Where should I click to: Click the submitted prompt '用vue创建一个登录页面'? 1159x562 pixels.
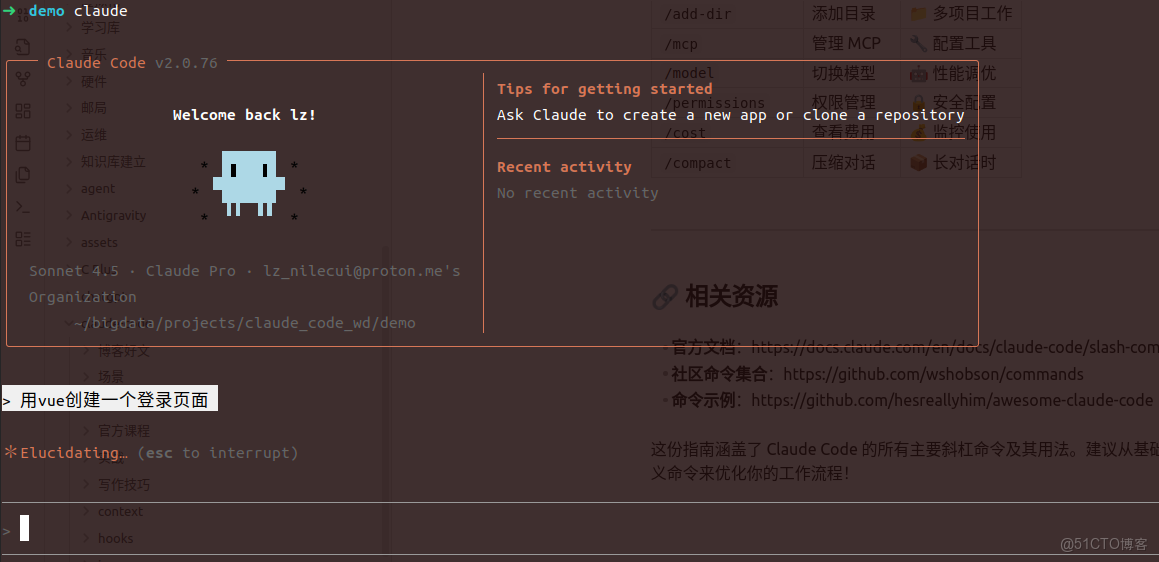tap(114, 400)
